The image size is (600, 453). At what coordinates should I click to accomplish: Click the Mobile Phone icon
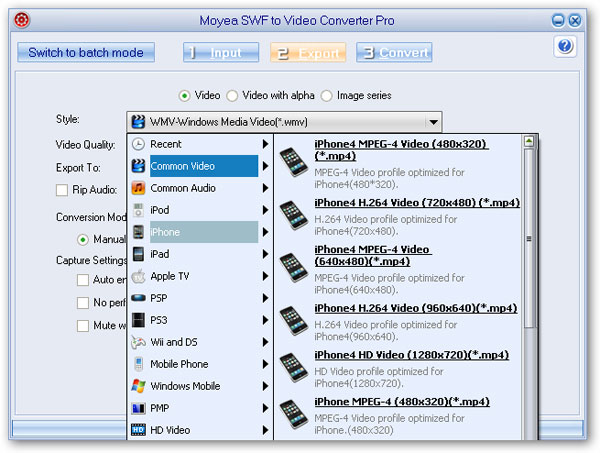pyautogui.click(x=138, y=364)
